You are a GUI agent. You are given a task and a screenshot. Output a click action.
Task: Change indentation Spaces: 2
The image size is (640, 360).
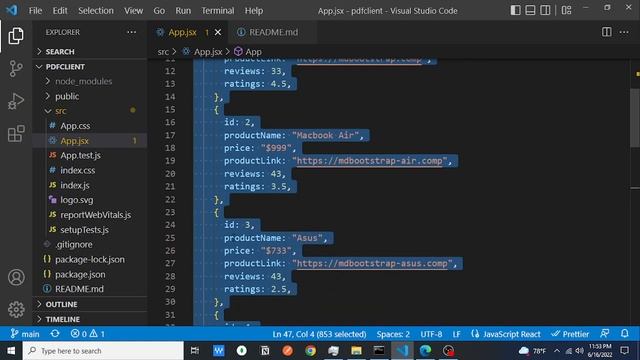coord(393,334)
